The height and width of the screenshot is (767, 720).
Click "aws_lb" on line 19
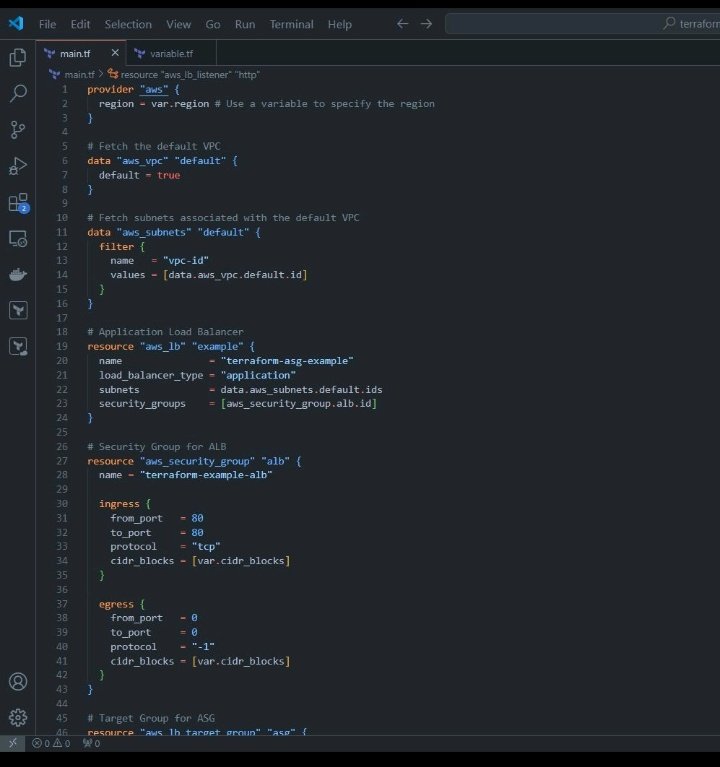point(162,346)
